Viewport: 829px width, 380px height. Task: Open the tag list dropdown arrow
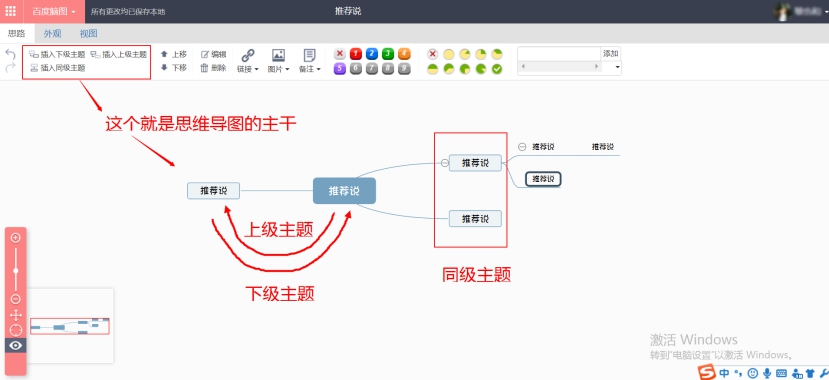pos(617,68)
